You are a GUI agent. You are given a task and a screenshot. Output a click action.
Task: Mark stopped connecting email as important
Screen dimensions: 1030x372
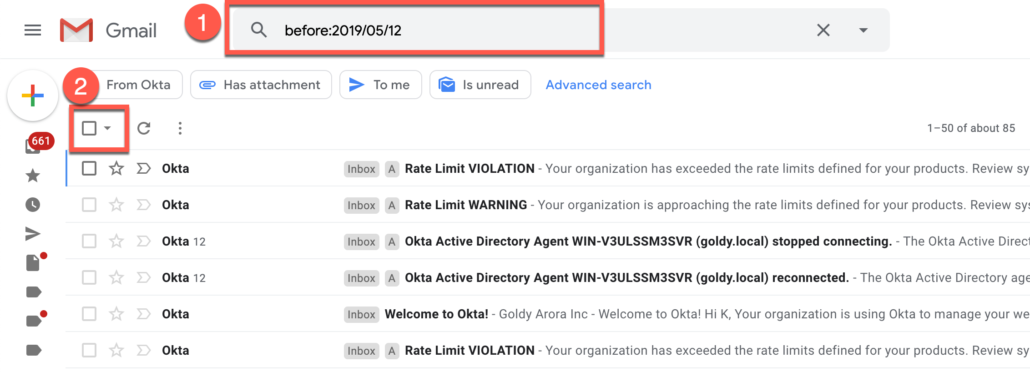[143, 241]
